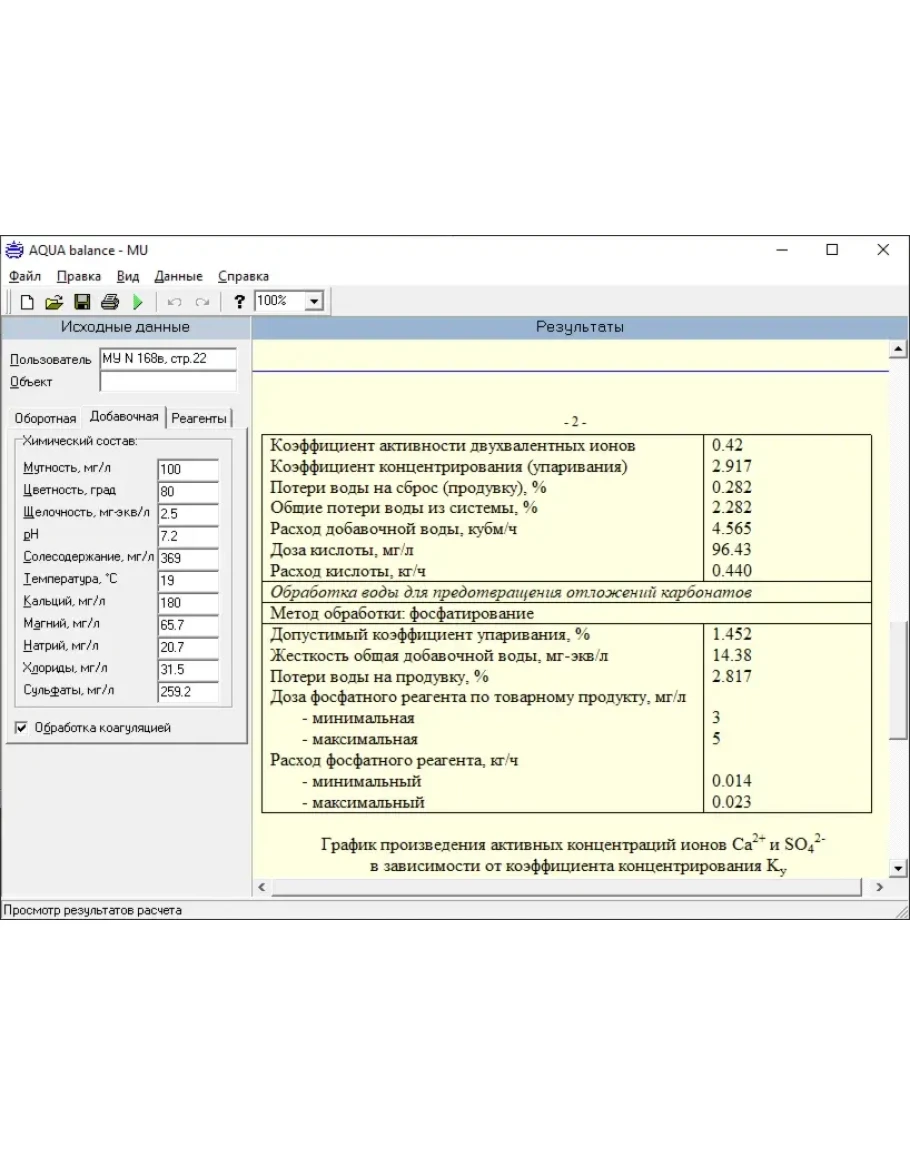Click the horizontal scrollbar right arrow
The height and width of the screenshot is (1155, 910).
coord(879,887)
